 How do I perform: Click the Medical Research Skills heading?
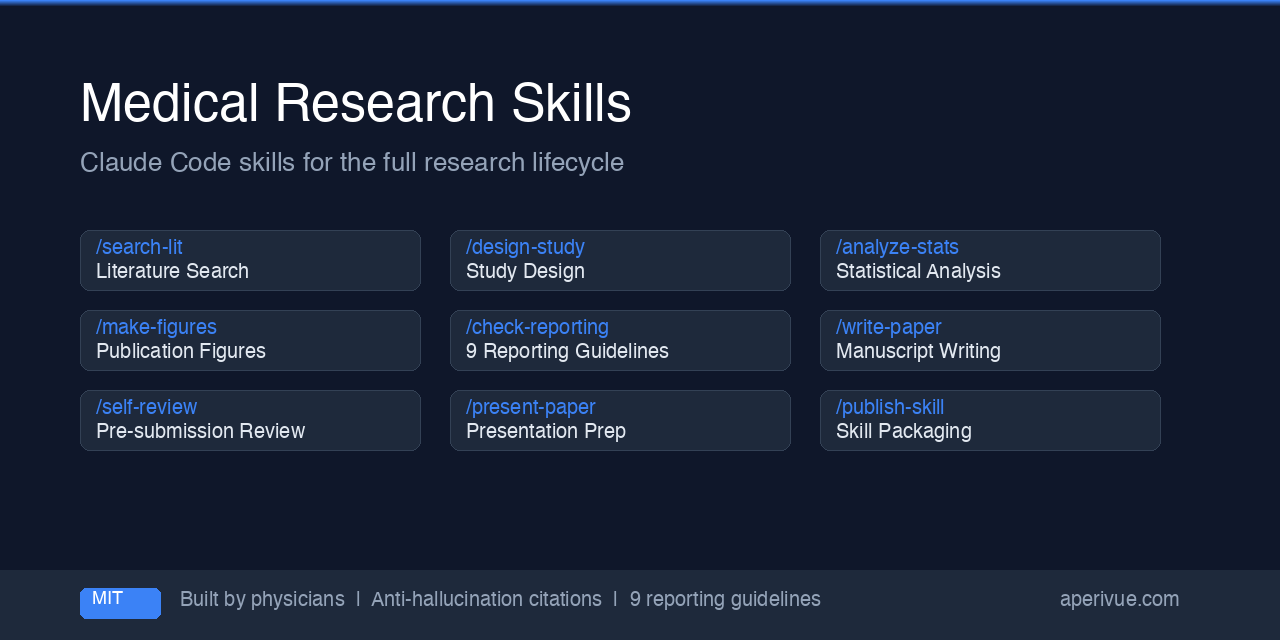coord(355,101)
